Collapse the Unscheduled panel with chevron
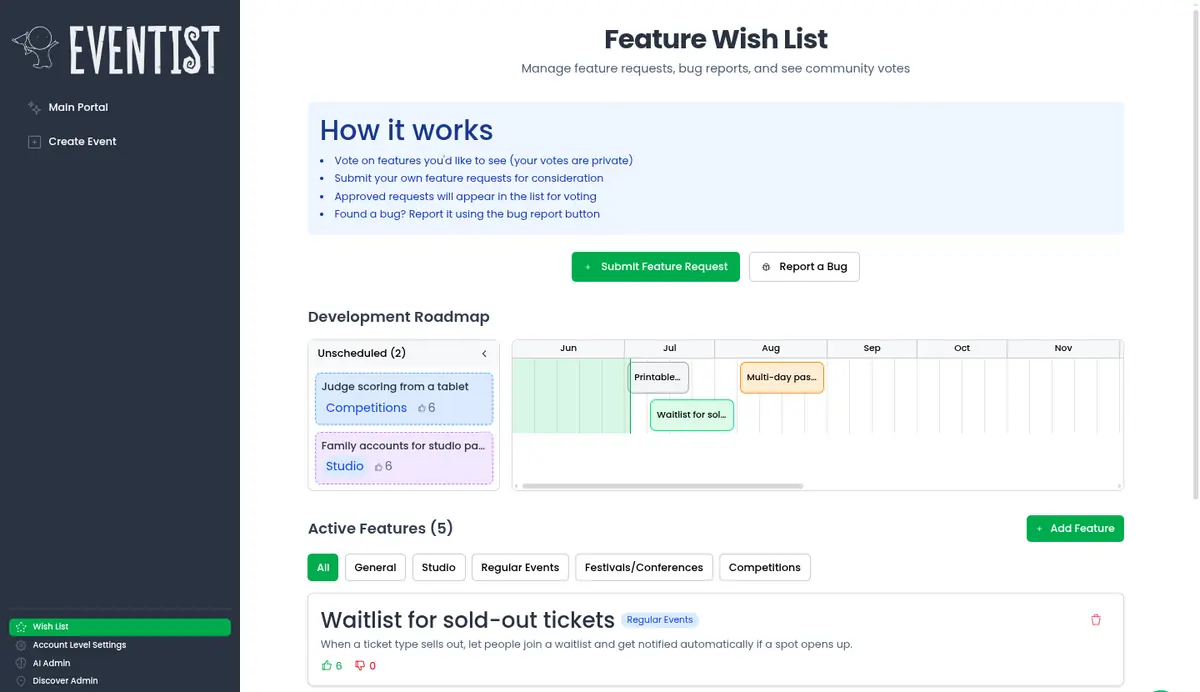 pos(484,353)
